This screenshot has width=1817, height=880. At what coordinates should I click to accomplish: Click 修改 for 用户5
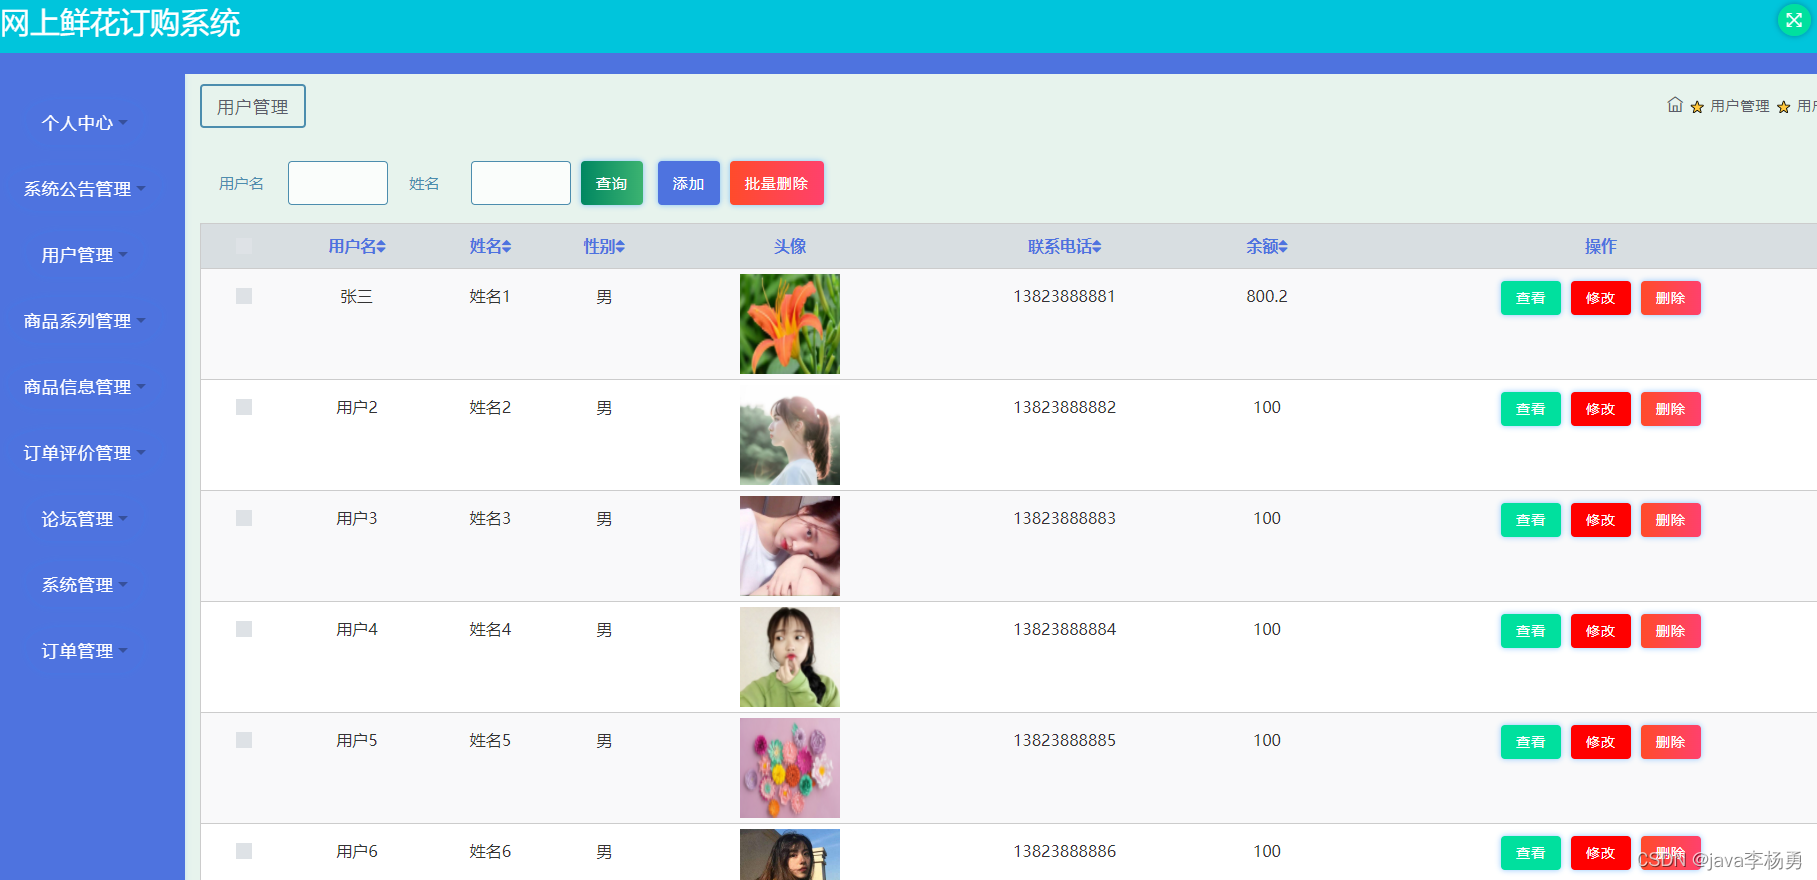[1601, 742]
